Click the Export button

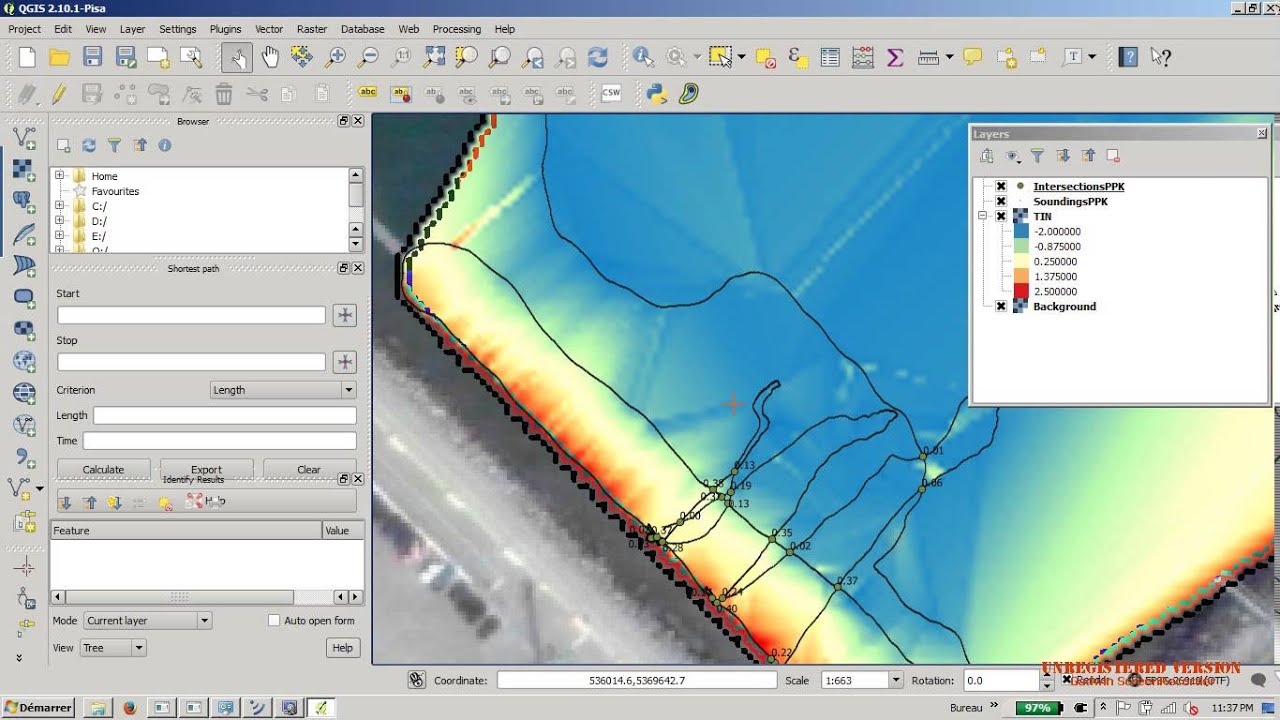pyautogui.click(x=206, y=469)
